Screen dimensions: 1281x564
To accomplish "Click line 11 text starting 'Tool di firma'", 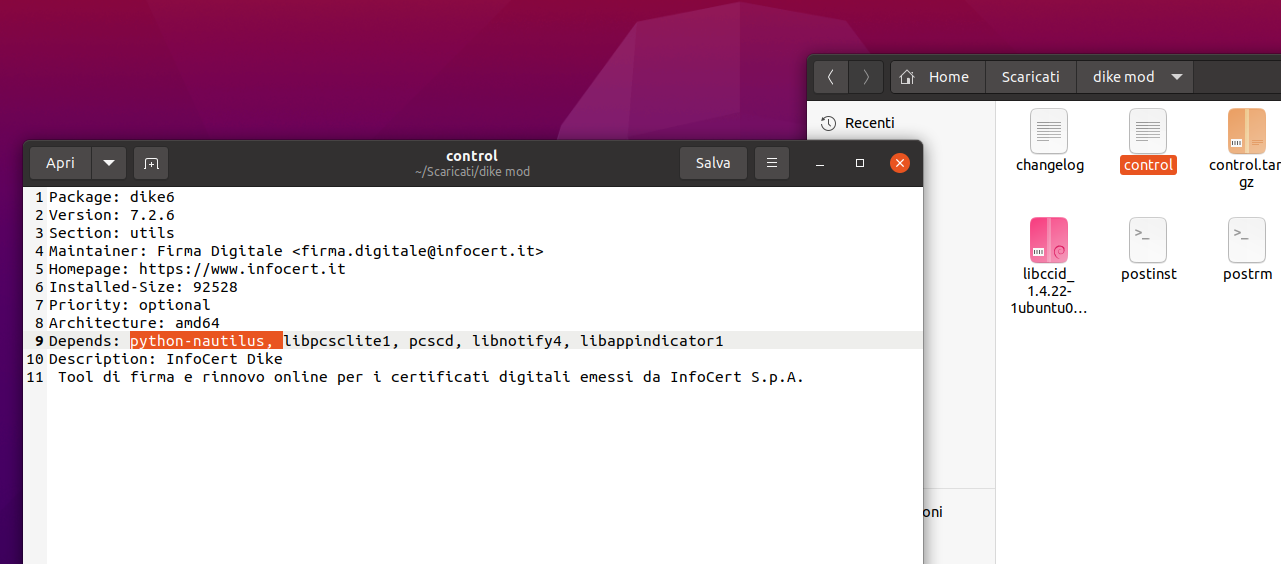I will point(431,377).
